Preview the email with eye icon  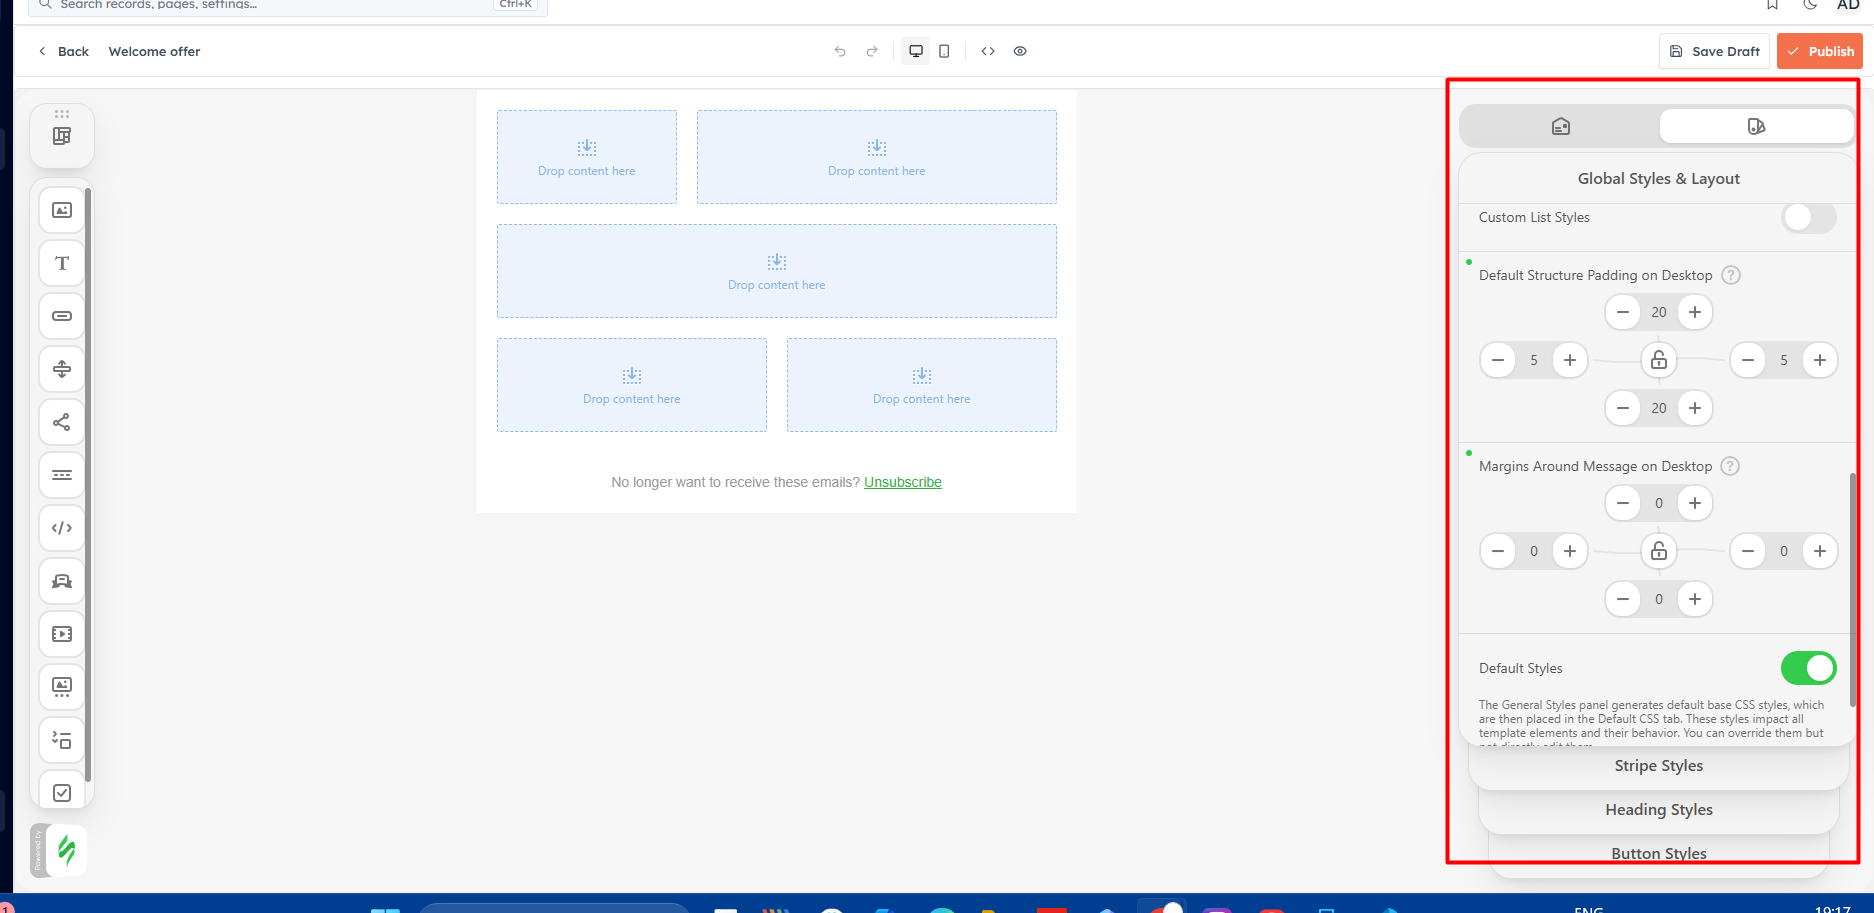tap(1020, 51)
